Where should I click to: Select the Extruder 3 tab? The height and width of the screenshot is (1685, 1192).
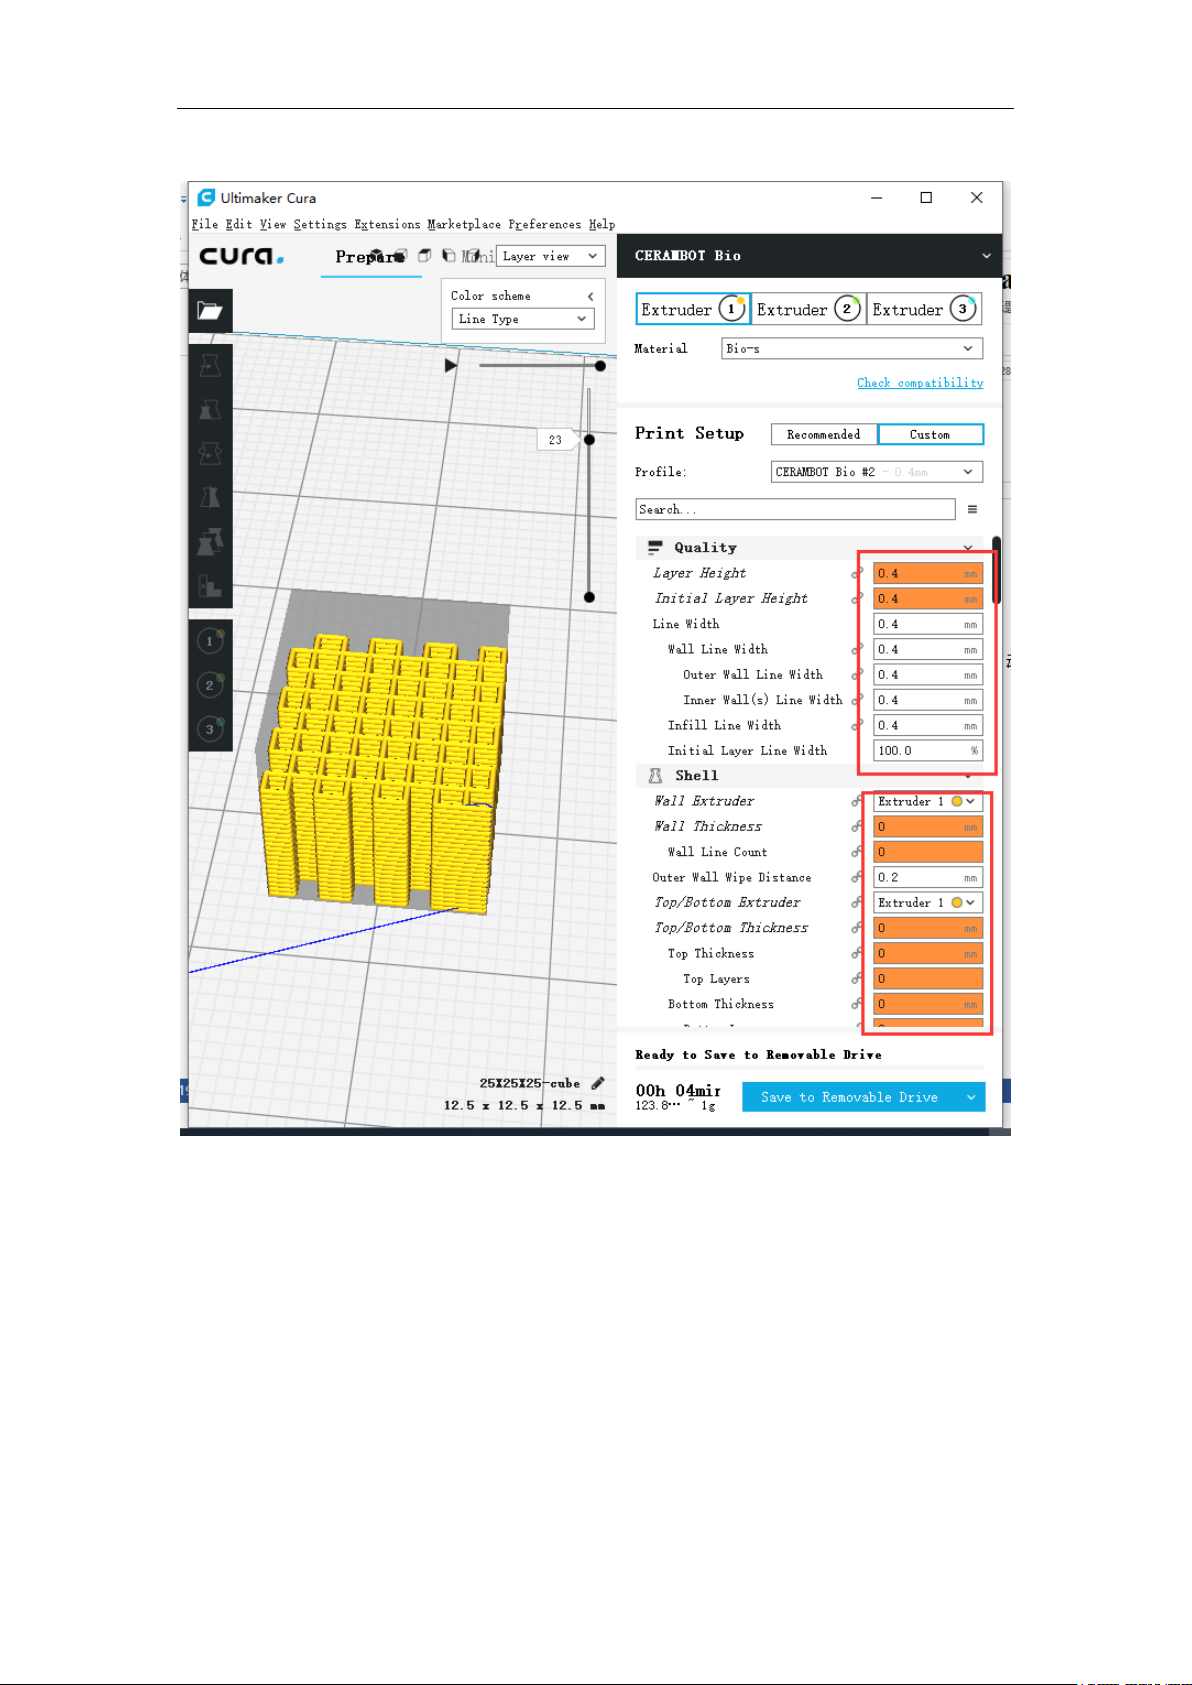pyautogui.click(x=924, y=309)
